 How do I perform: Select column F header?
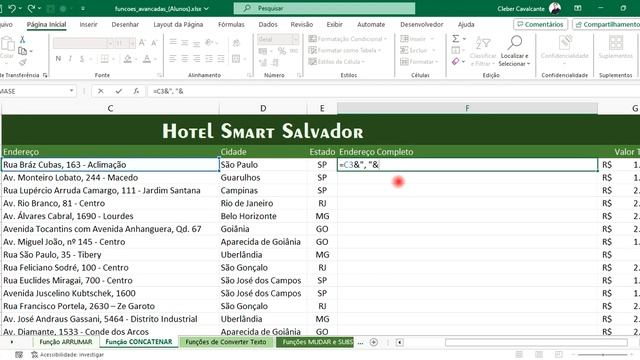click(x=467, y=108)
